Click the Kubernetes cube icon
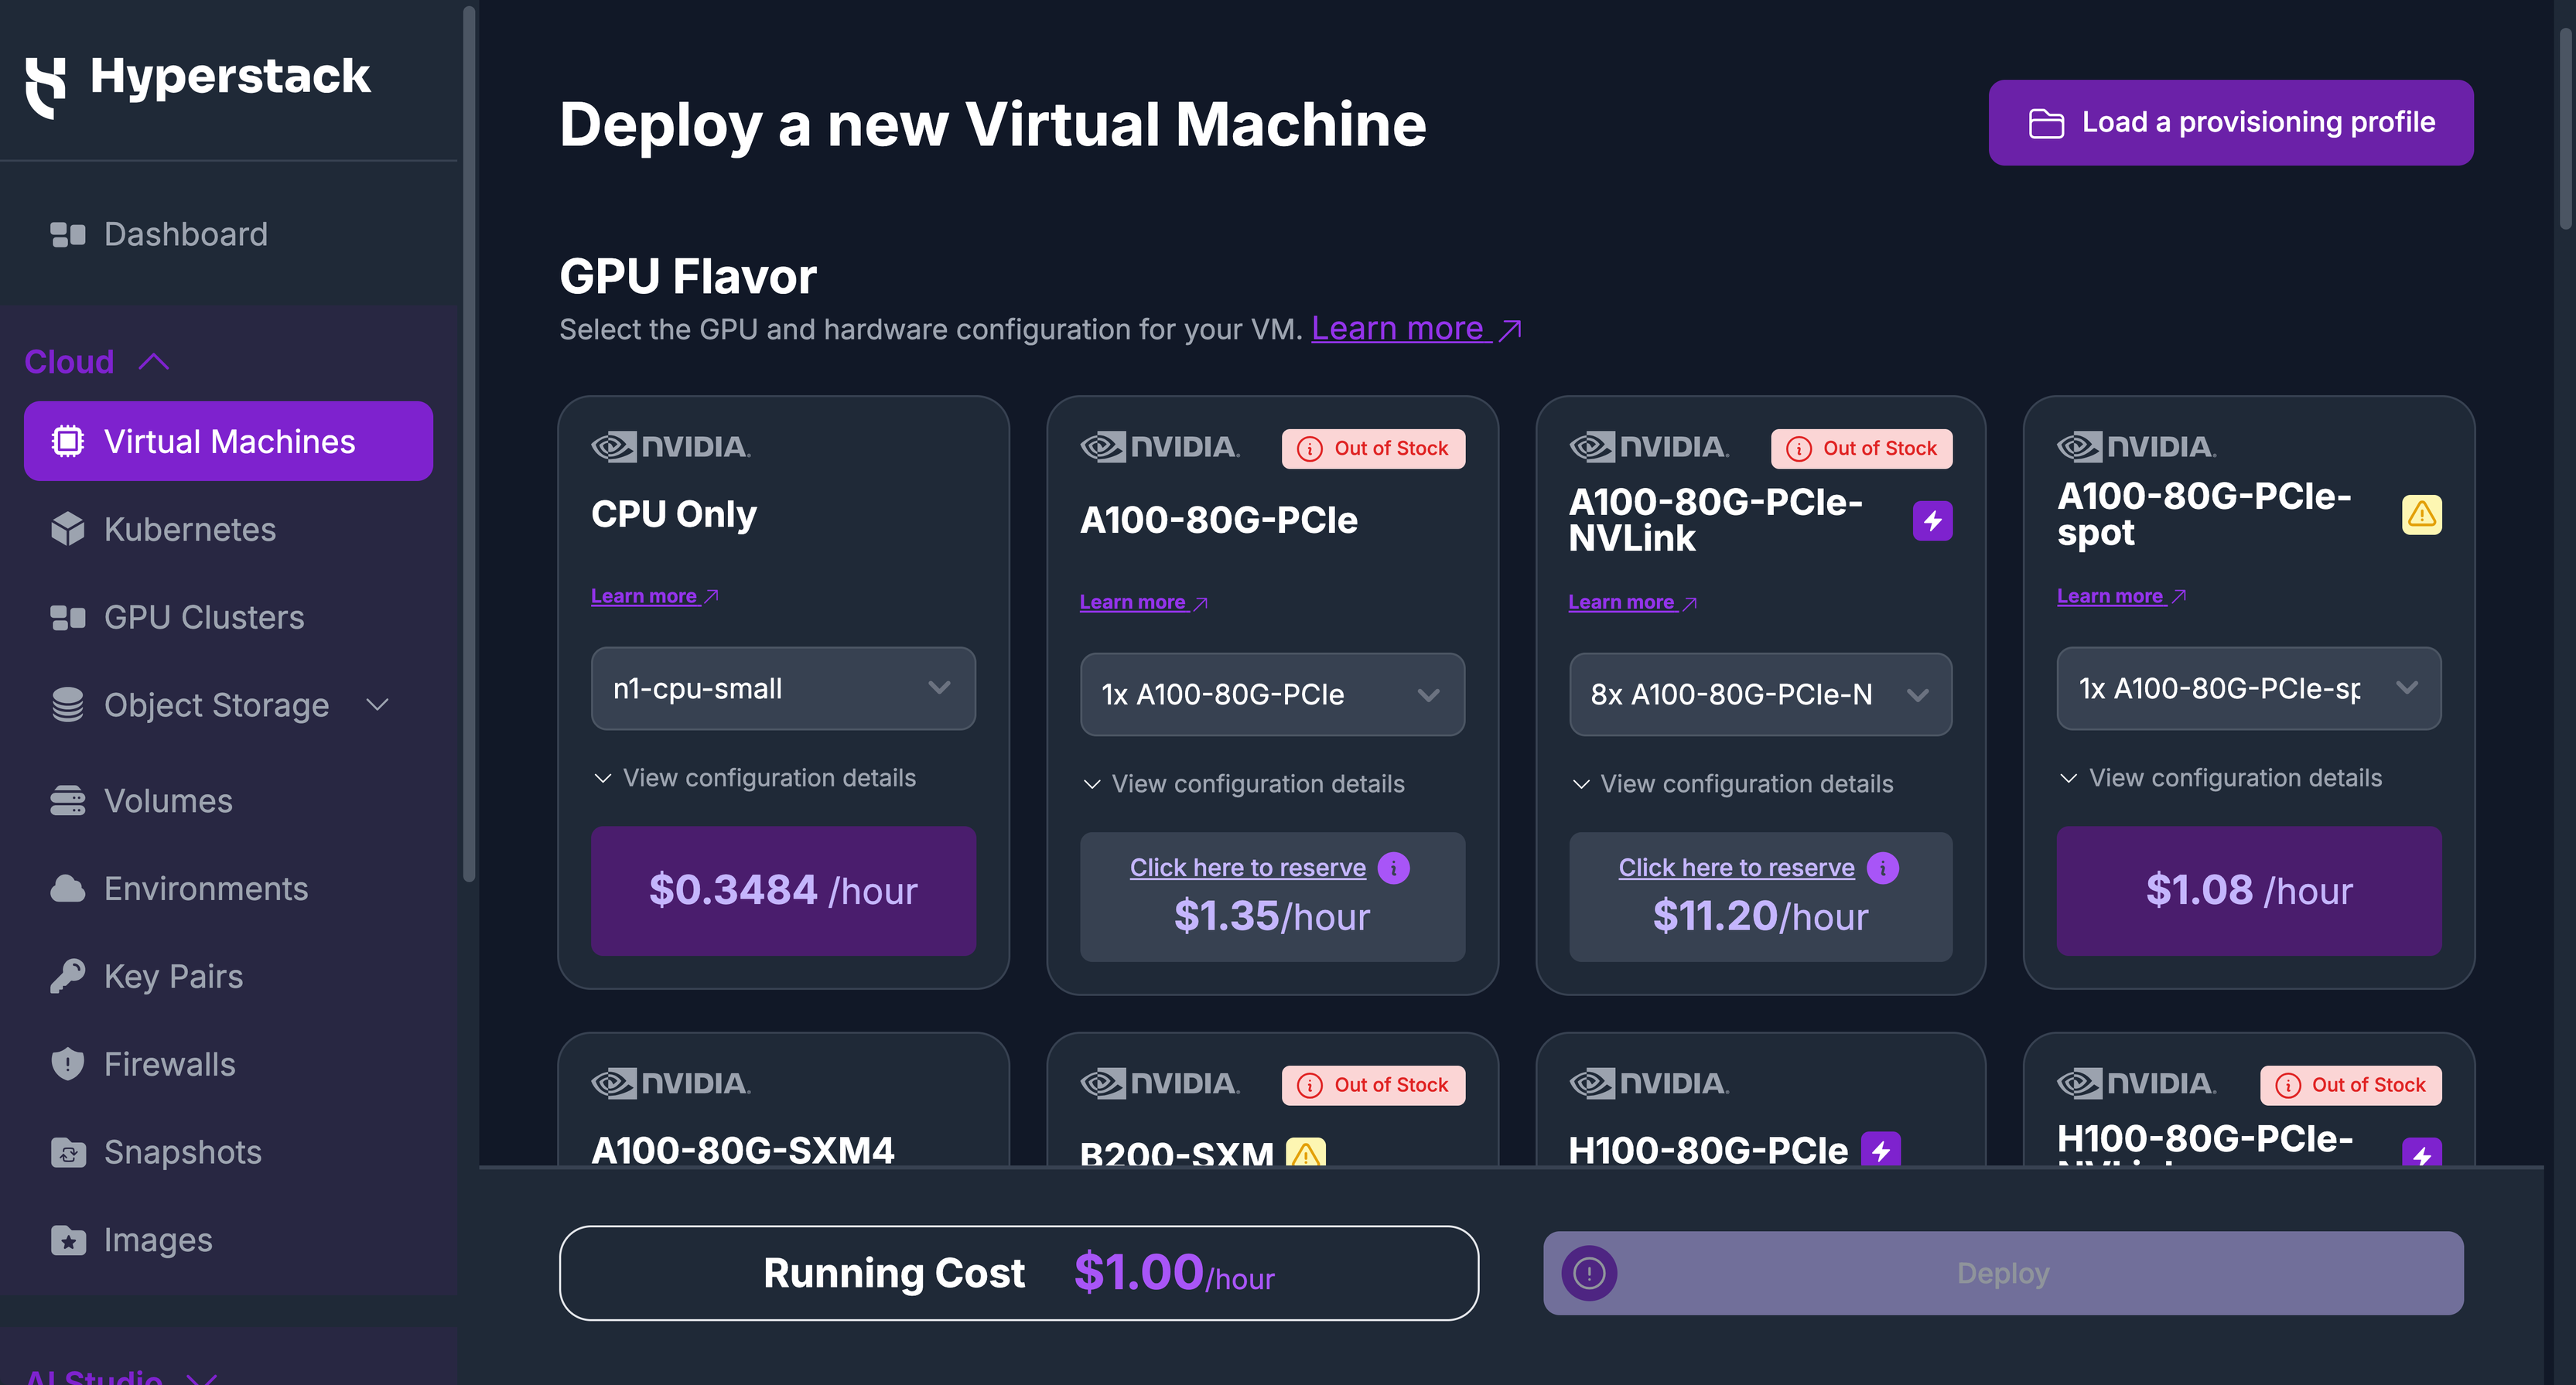2576x1385 pixels. coord(68,529)
